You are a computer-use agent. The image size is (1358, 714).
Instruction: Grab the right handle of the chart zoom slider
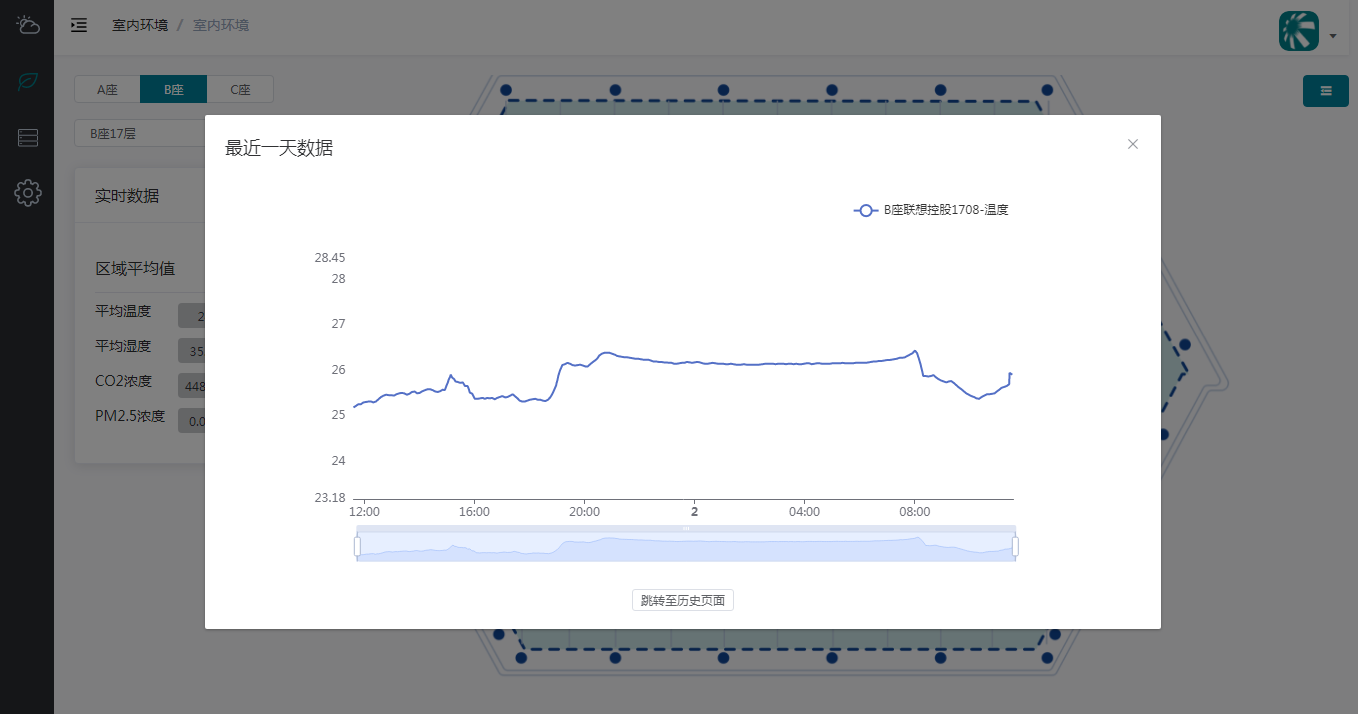[x=1015, y=546]
